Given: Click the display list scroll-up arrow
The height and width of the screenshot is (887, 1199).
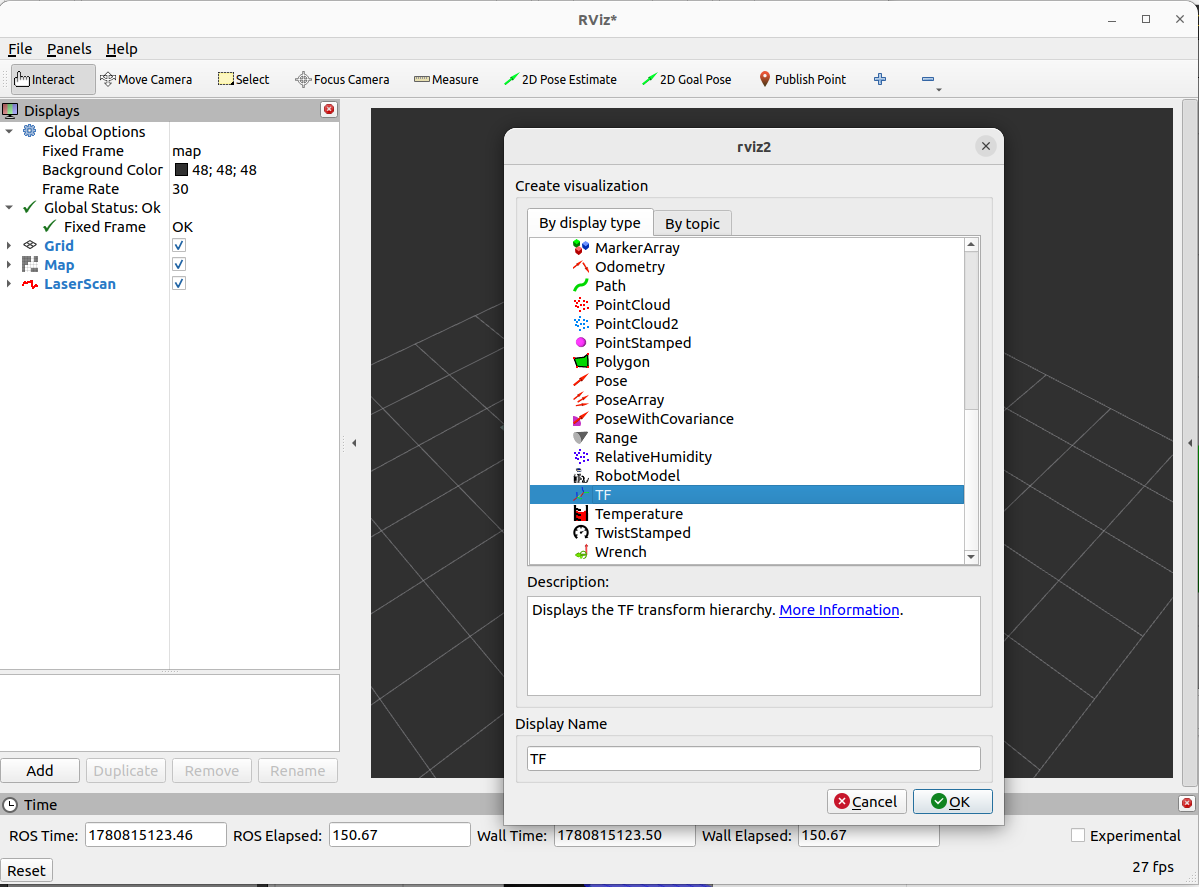Looking at the screenshot, I should pos(971,245).
